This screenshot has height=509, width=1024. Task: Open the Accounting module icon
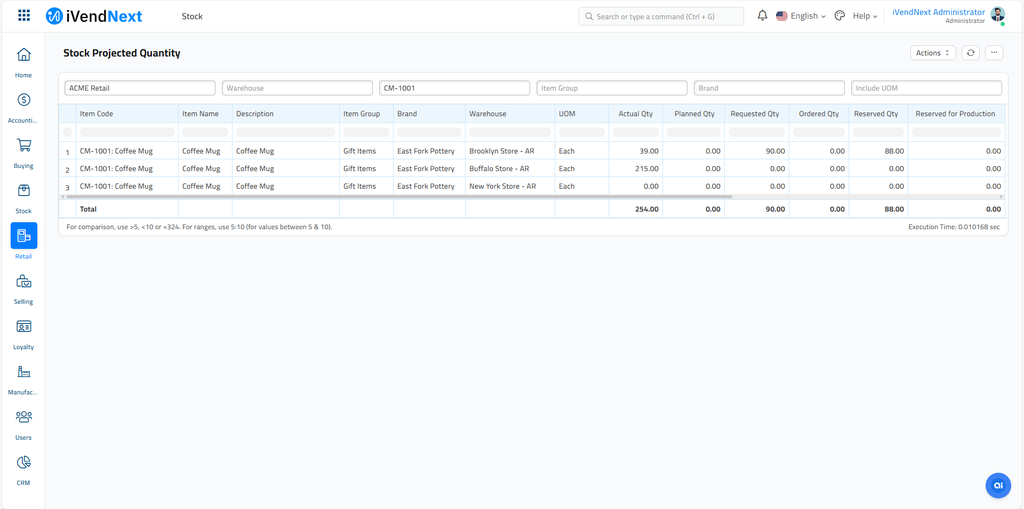pyautogui.click(x=23, y=100)
